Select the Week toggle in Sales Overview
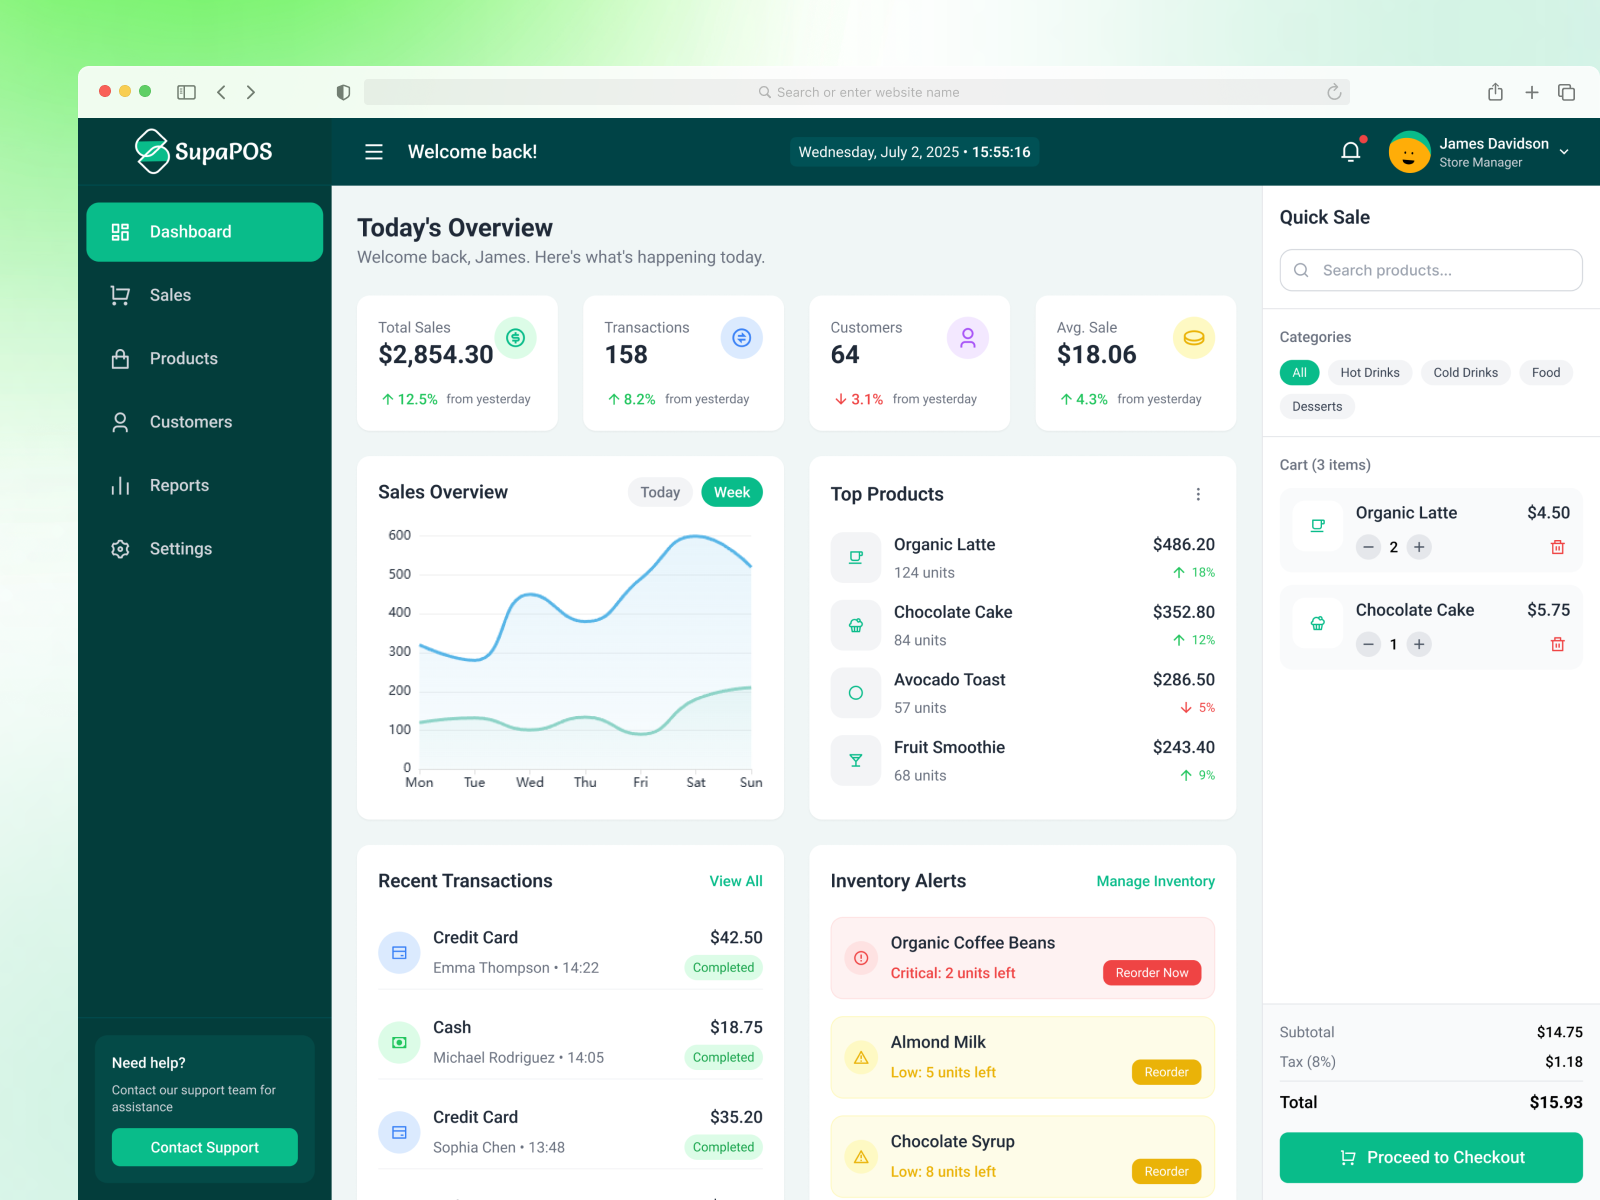The width and height of the screenshot is (1600, 1200). [732, 491]
